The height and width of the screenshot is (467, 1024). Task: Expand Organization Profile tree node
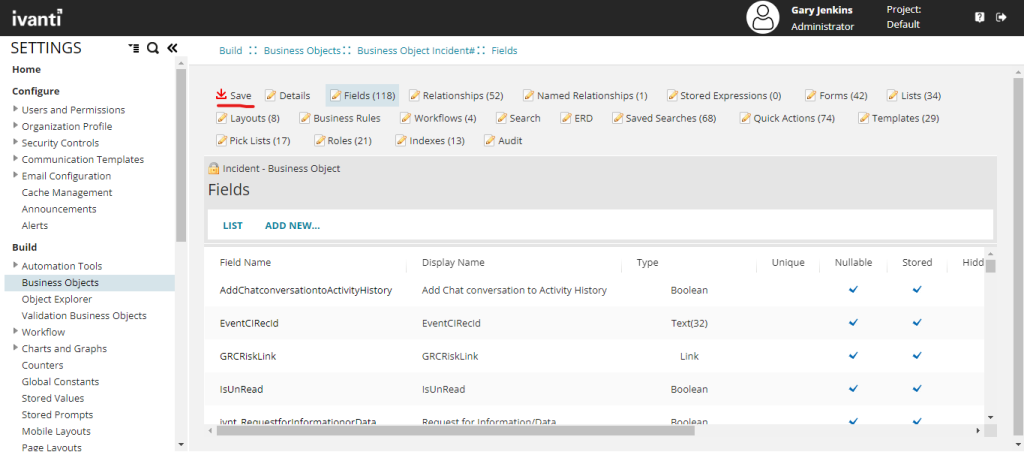16,125
